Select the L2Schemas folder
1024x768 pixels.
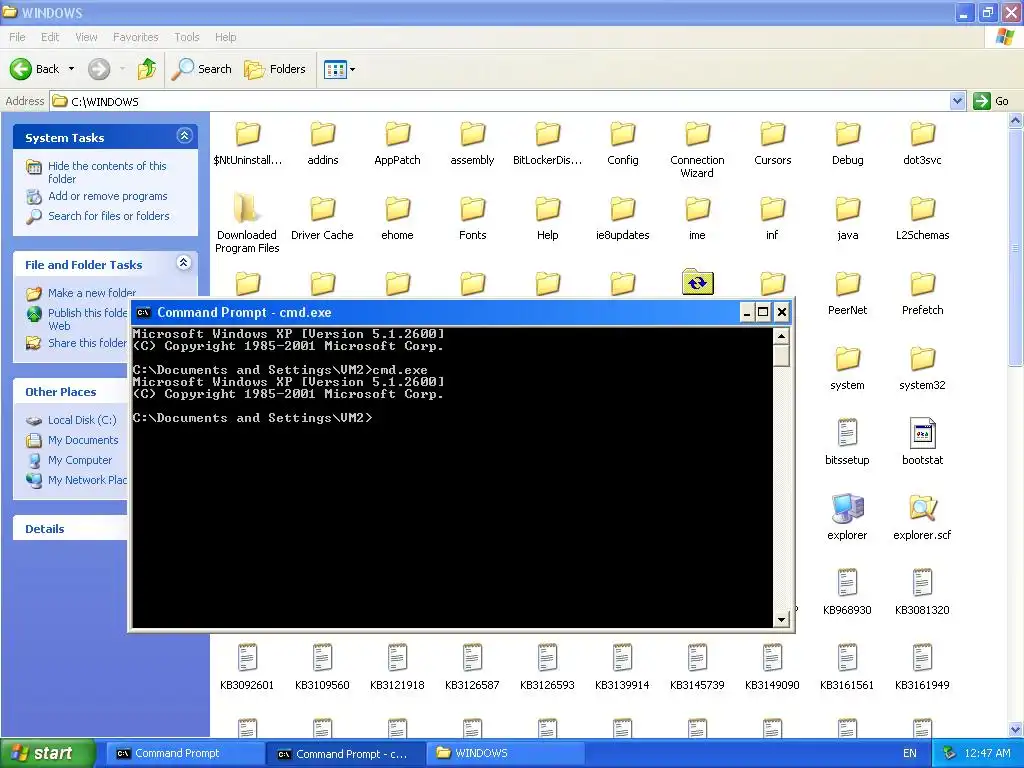click(922, 218)
